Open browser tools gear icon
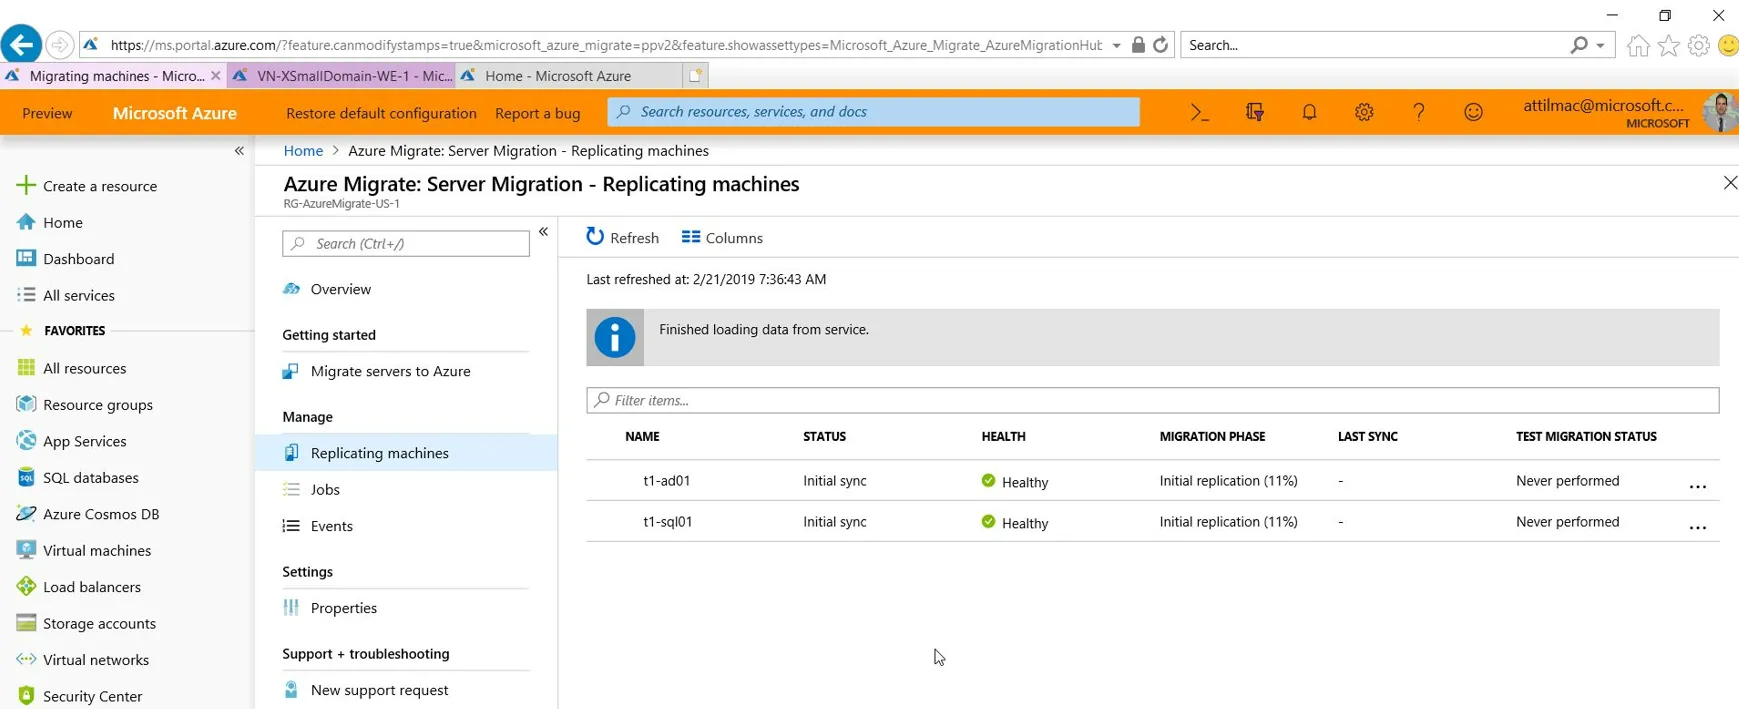The width and height of the screenshot is (1739, 709). coord(1699,45)
